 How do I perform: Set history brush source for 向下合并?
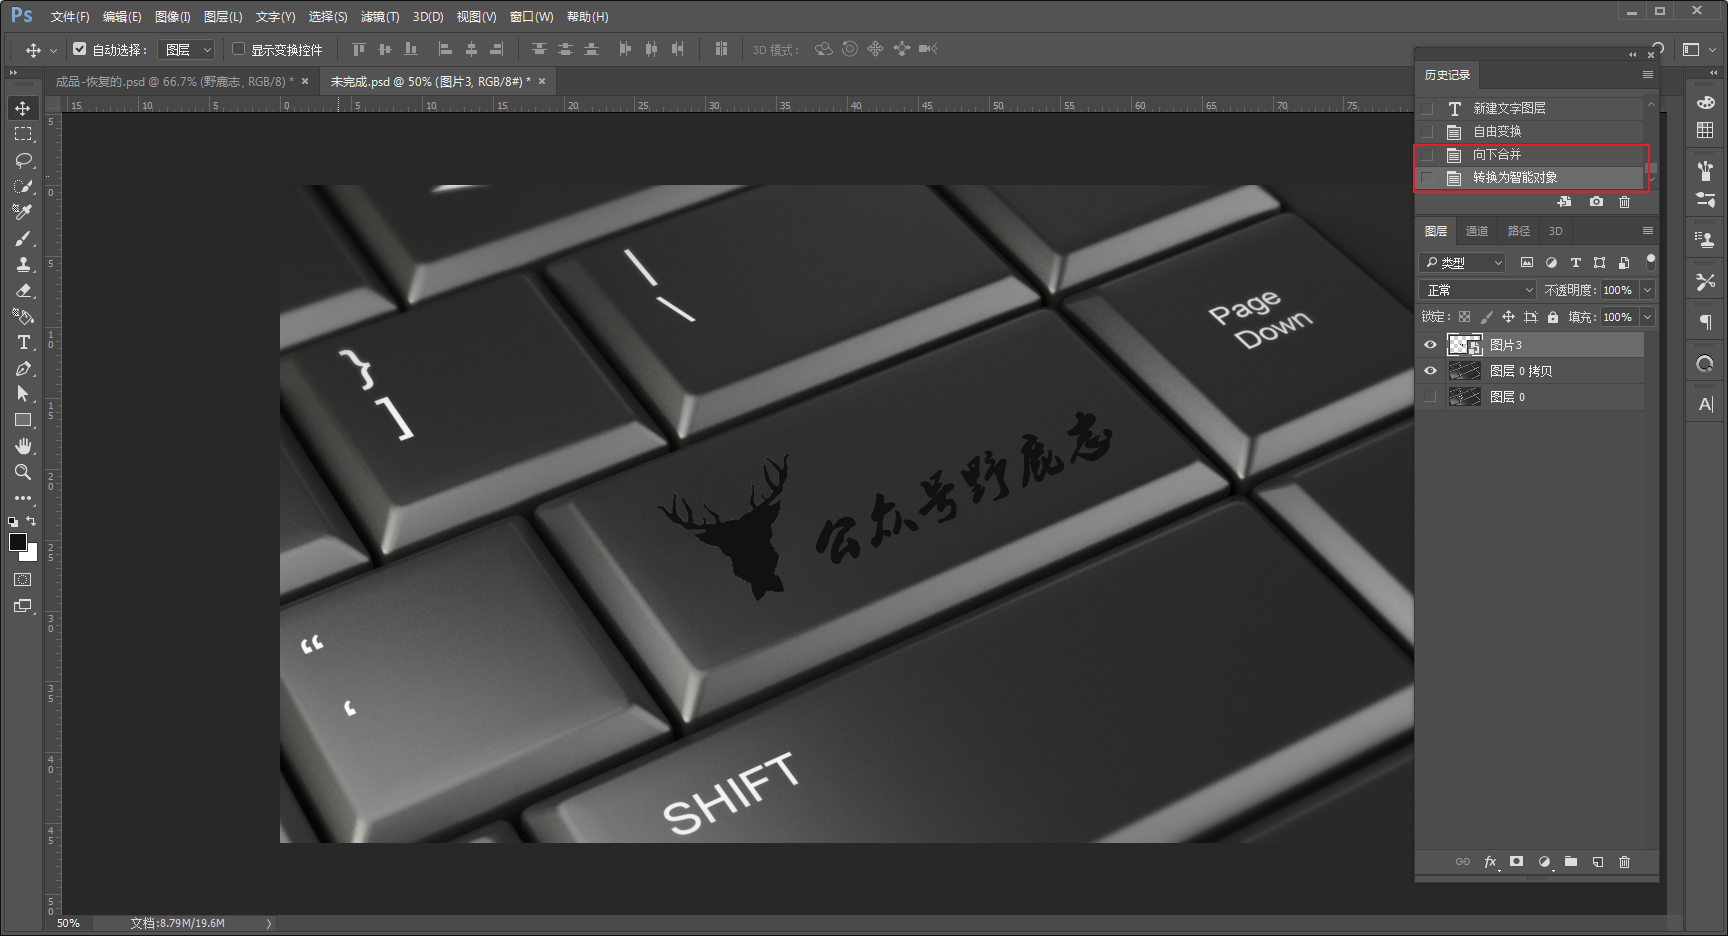[x=1427, y=155]
